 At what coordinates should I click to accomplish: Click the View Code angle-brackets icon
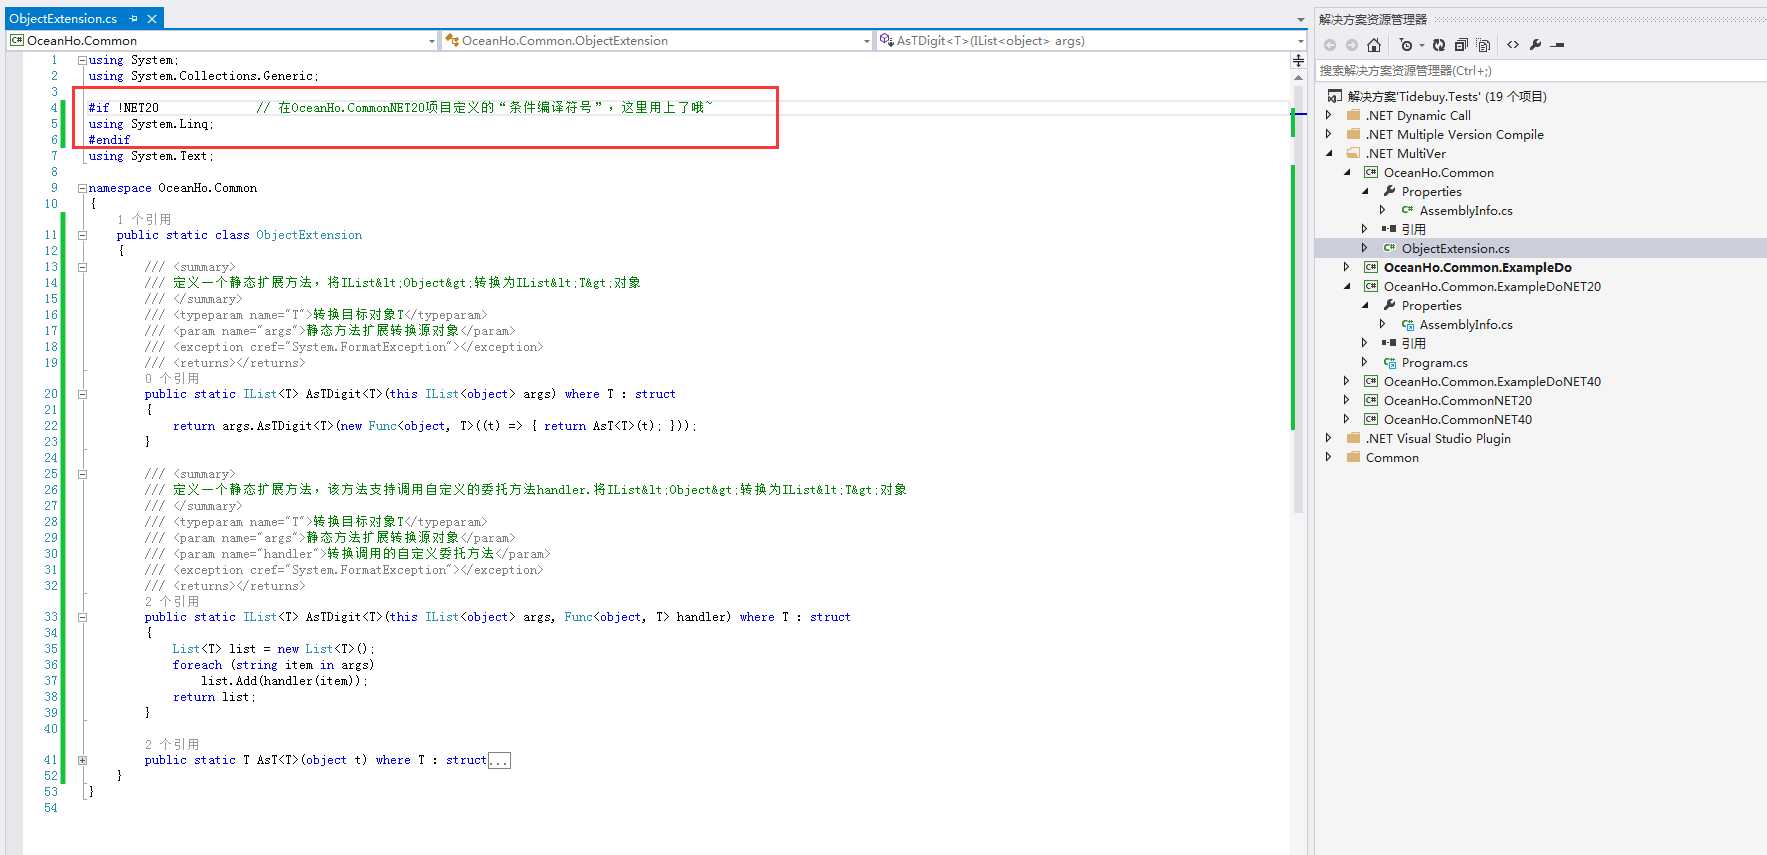(1513, 45)
